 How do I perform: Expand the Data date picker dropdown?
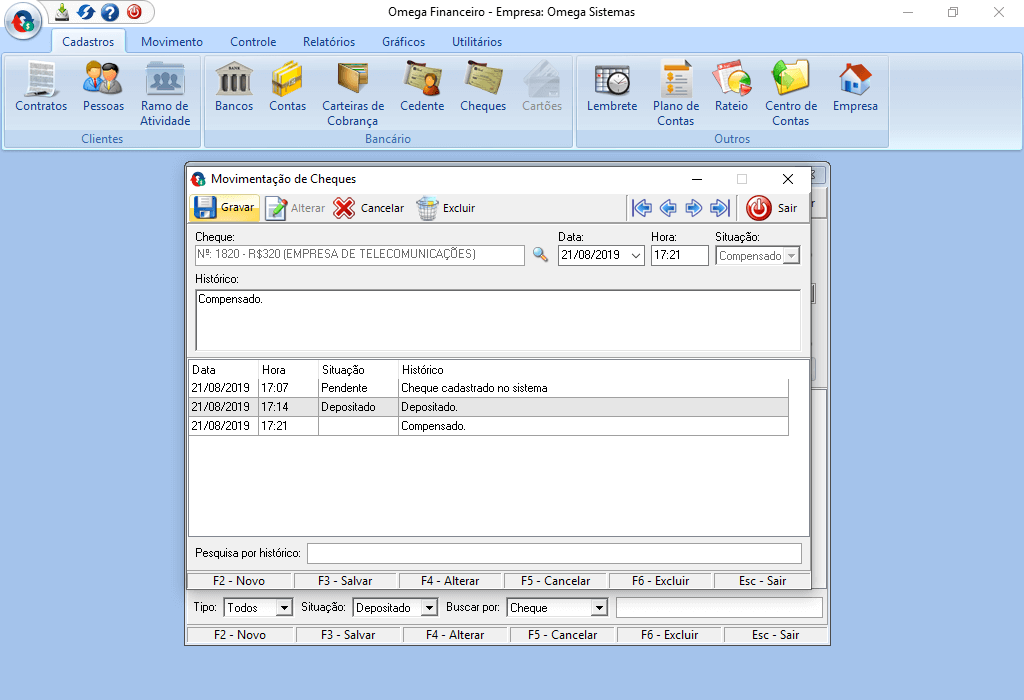point(636,256)
